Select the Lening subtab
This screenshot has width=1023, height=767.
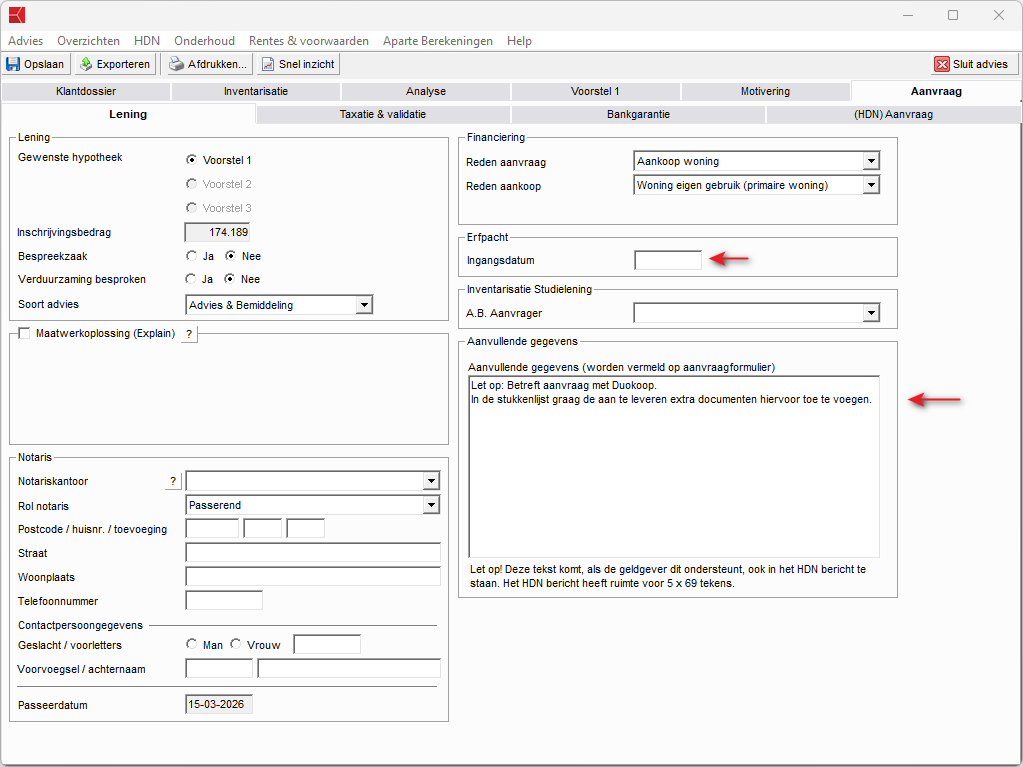(x=128, y=114)
